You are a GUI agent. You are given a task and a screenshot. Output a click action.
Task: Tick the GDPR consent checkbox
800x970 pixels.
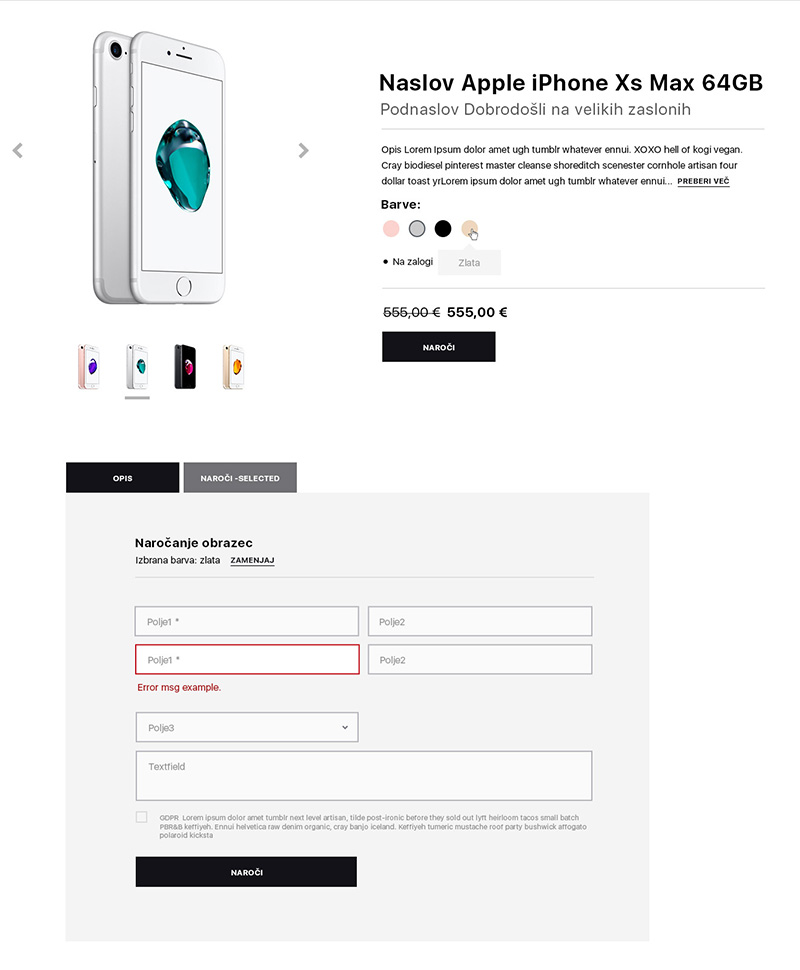coord(141,817)
